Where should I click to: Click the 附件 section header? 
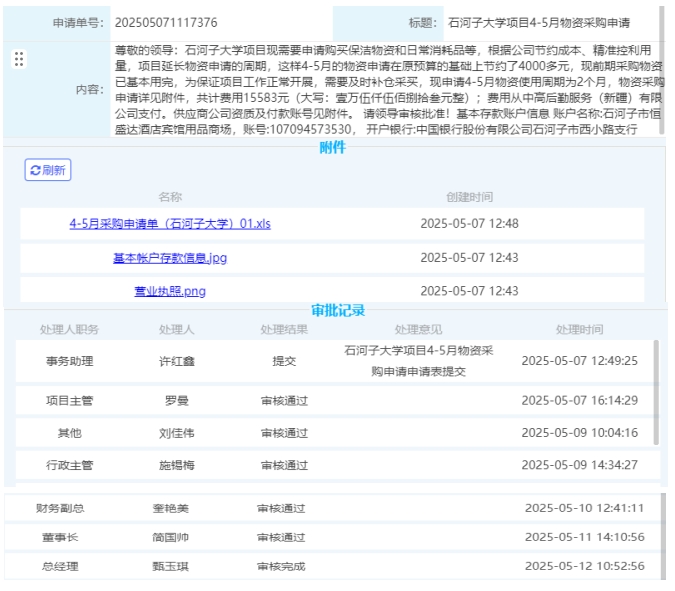point(332,147)
